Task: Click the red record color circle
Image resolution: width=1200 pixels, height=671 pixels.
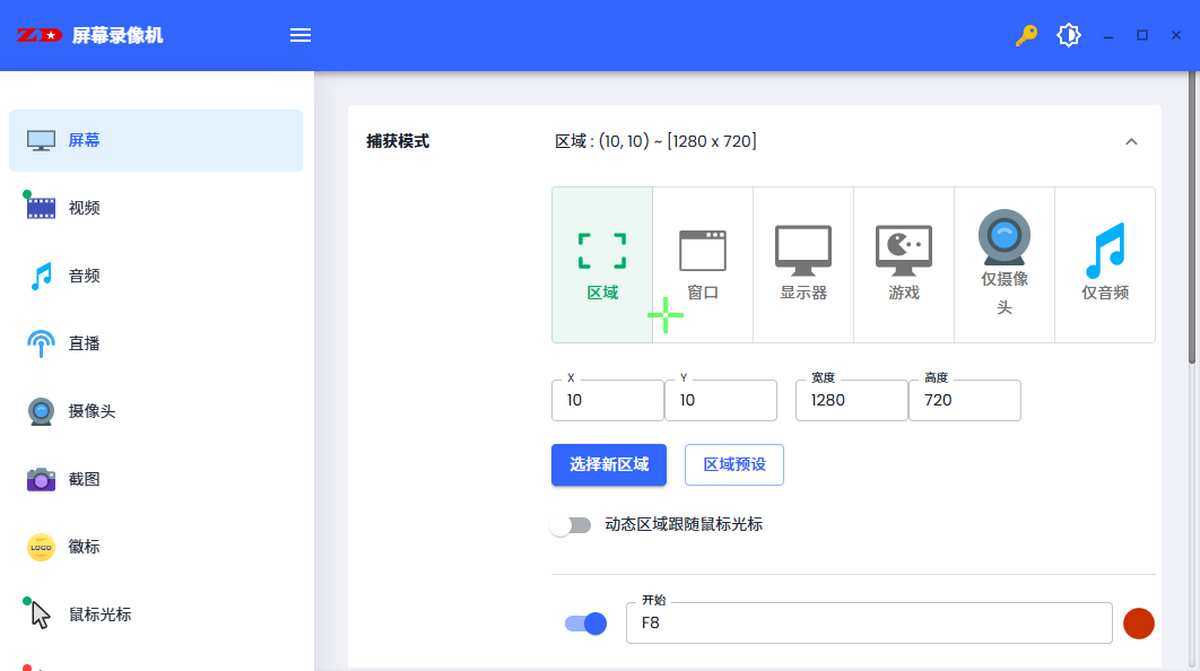Action: tap(1138, 623)
